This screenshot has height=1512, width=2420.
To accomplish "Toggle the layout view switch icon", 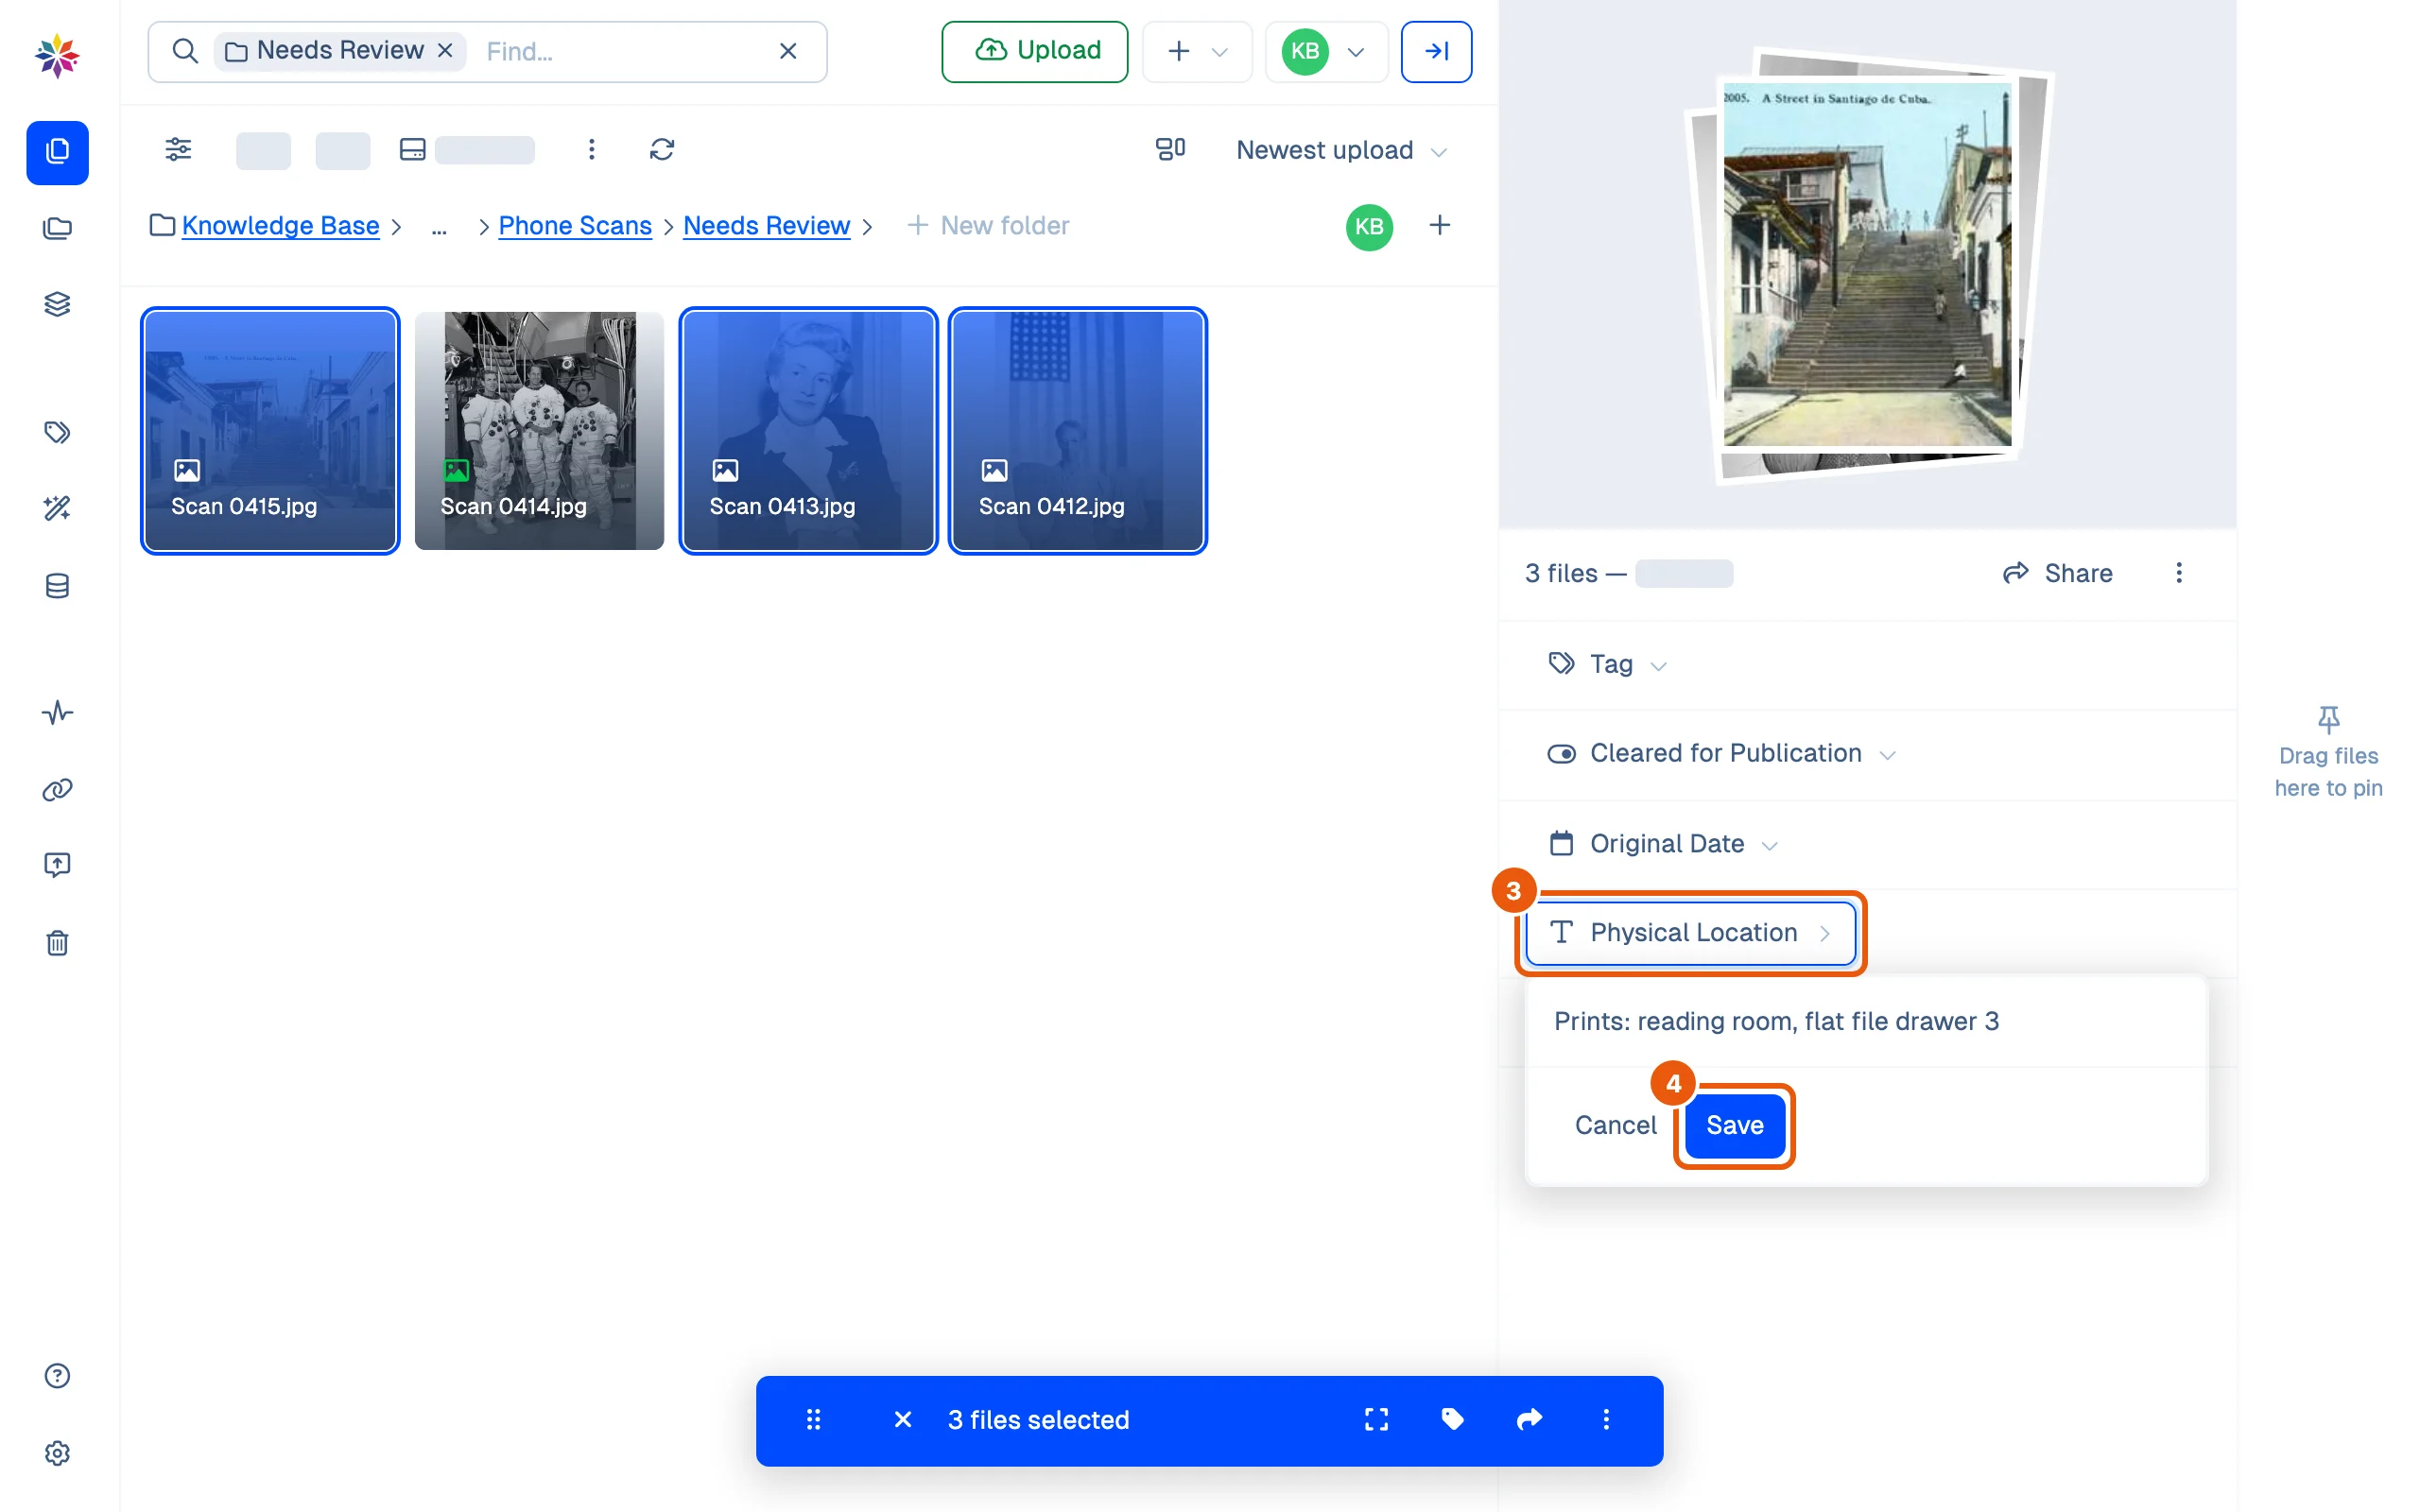I will click(1170, 150).
